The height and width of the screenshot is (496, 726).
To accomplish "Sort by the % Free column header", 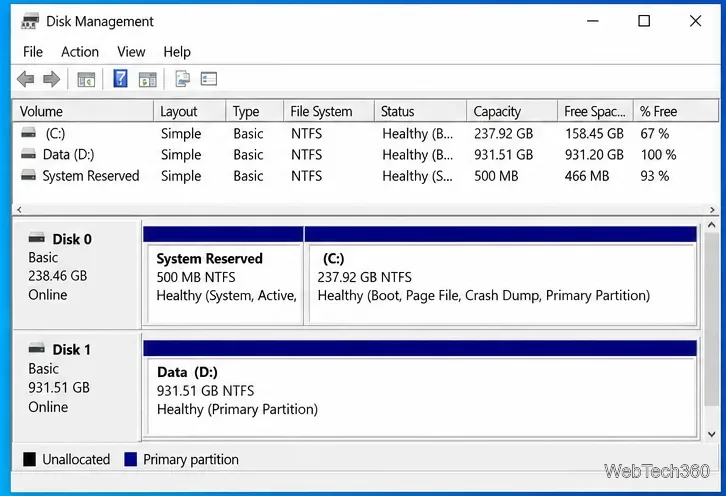I will 675,111.
